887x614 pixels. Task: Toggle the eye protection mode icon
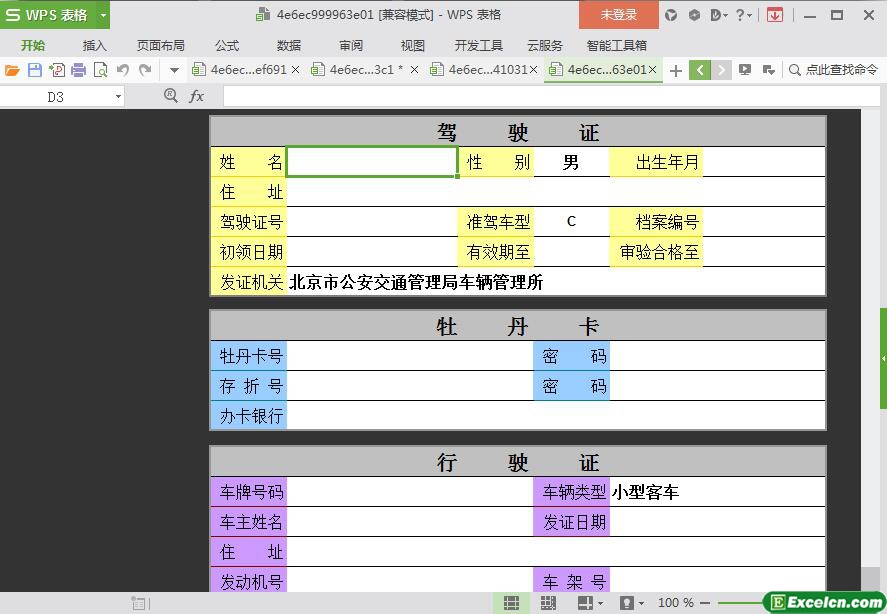pos(627,603)
